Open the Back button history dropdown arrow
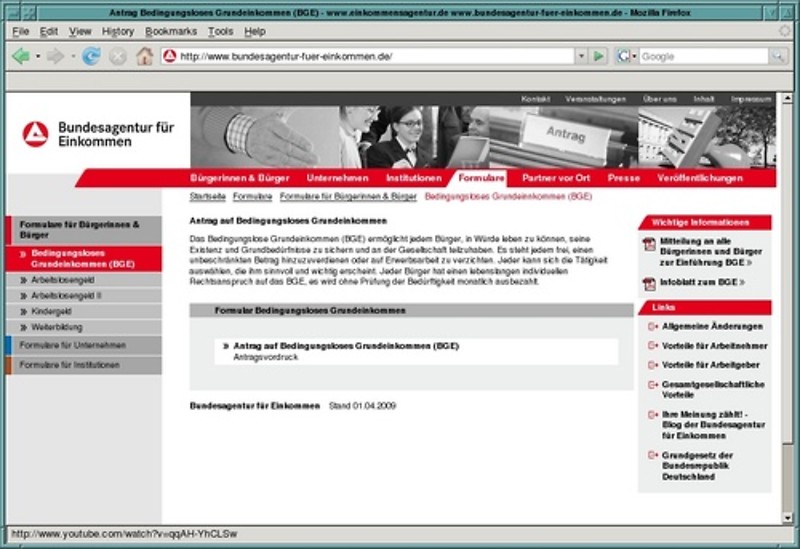This screenshot has height=549, width=800. pyautogui.click(x=38, y=56)
